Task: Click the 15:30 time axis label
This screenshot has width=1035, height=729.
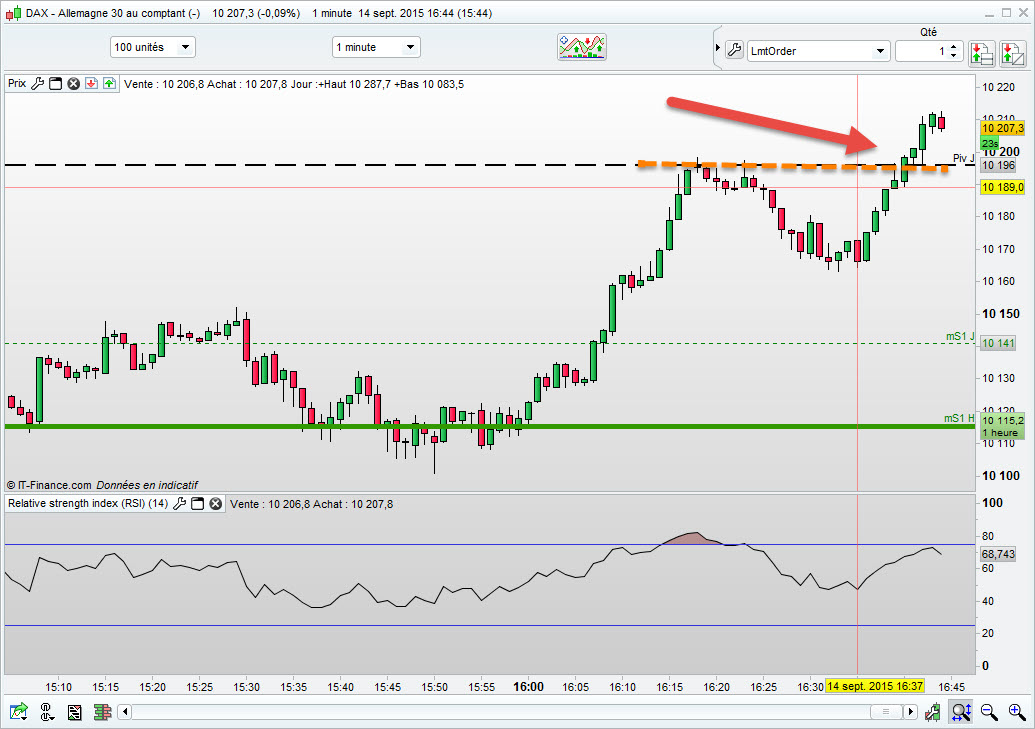Action: [246, 687]
